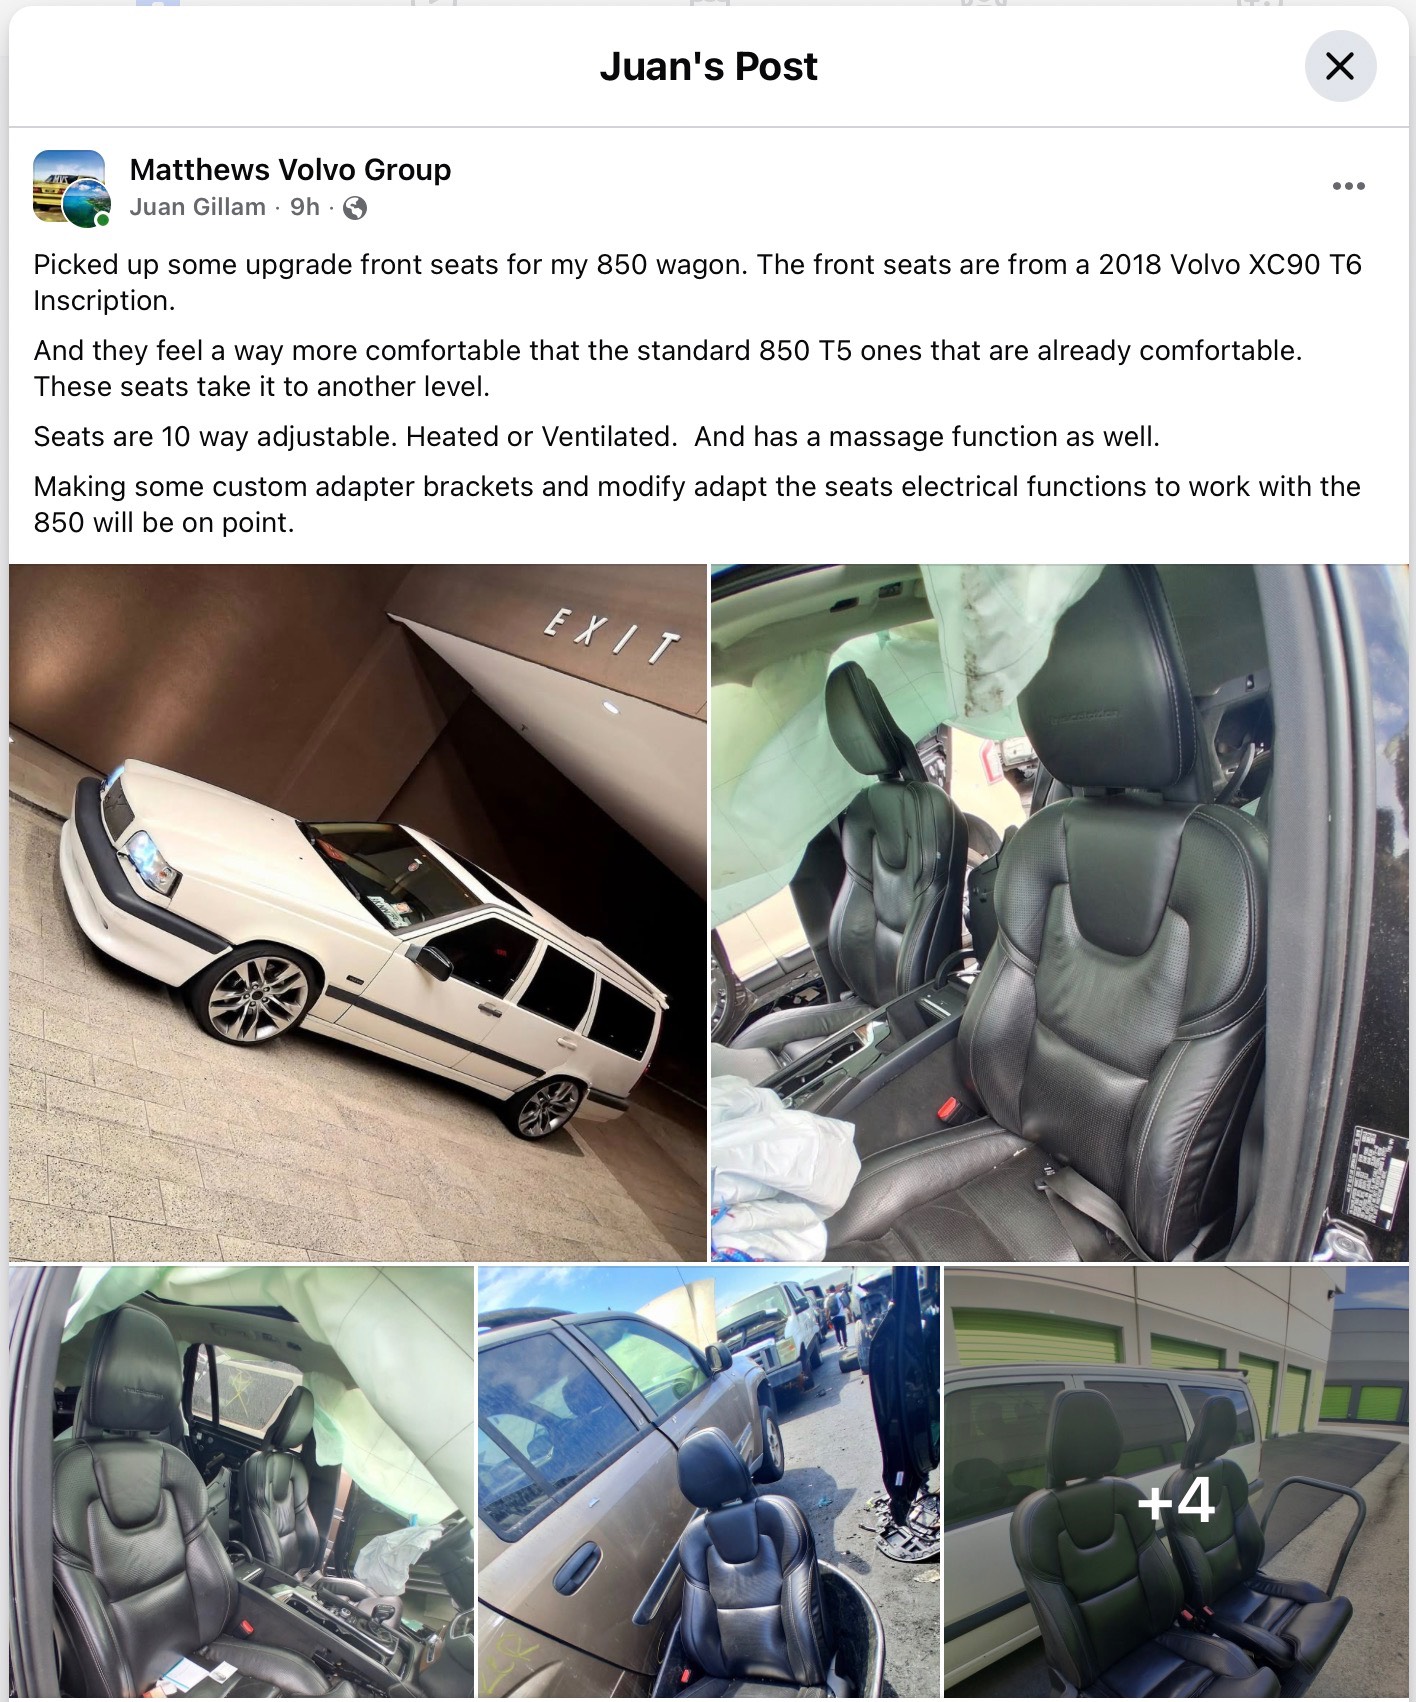Open the white 850 wagon photo
The height and width of the screenshot is (1702, 1416).
[358, 912]
